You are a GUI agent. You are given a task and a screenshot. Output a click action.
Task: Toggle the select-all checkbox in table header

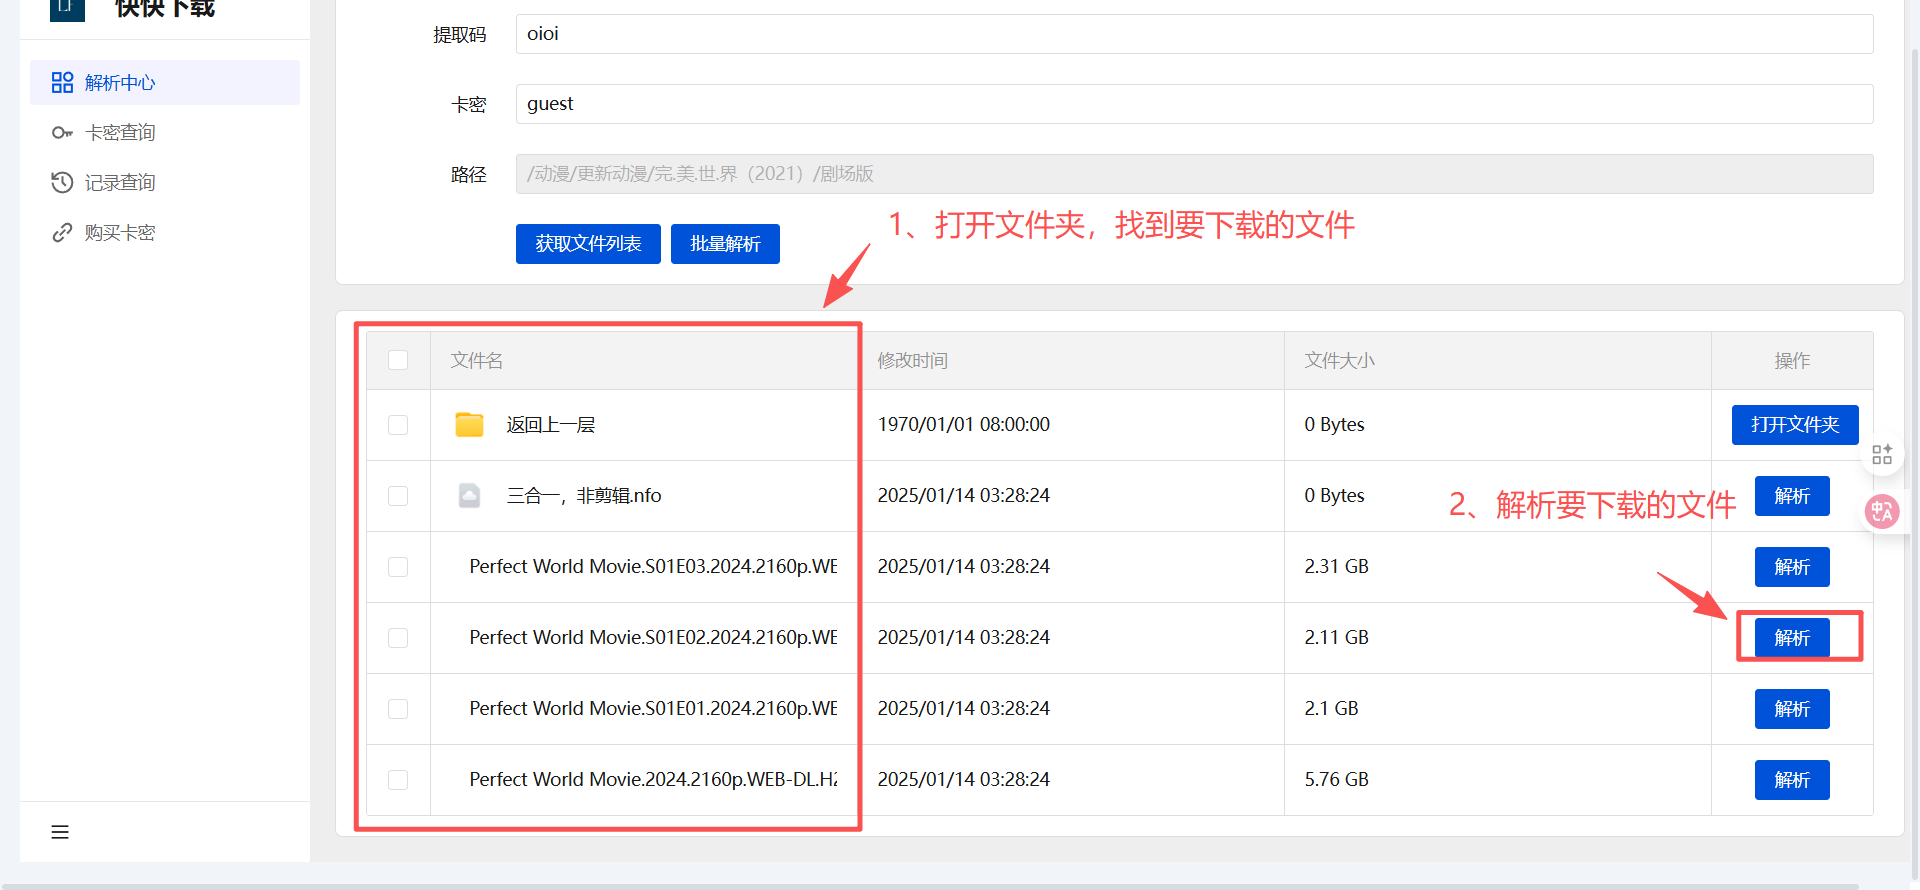pos(398,360)
